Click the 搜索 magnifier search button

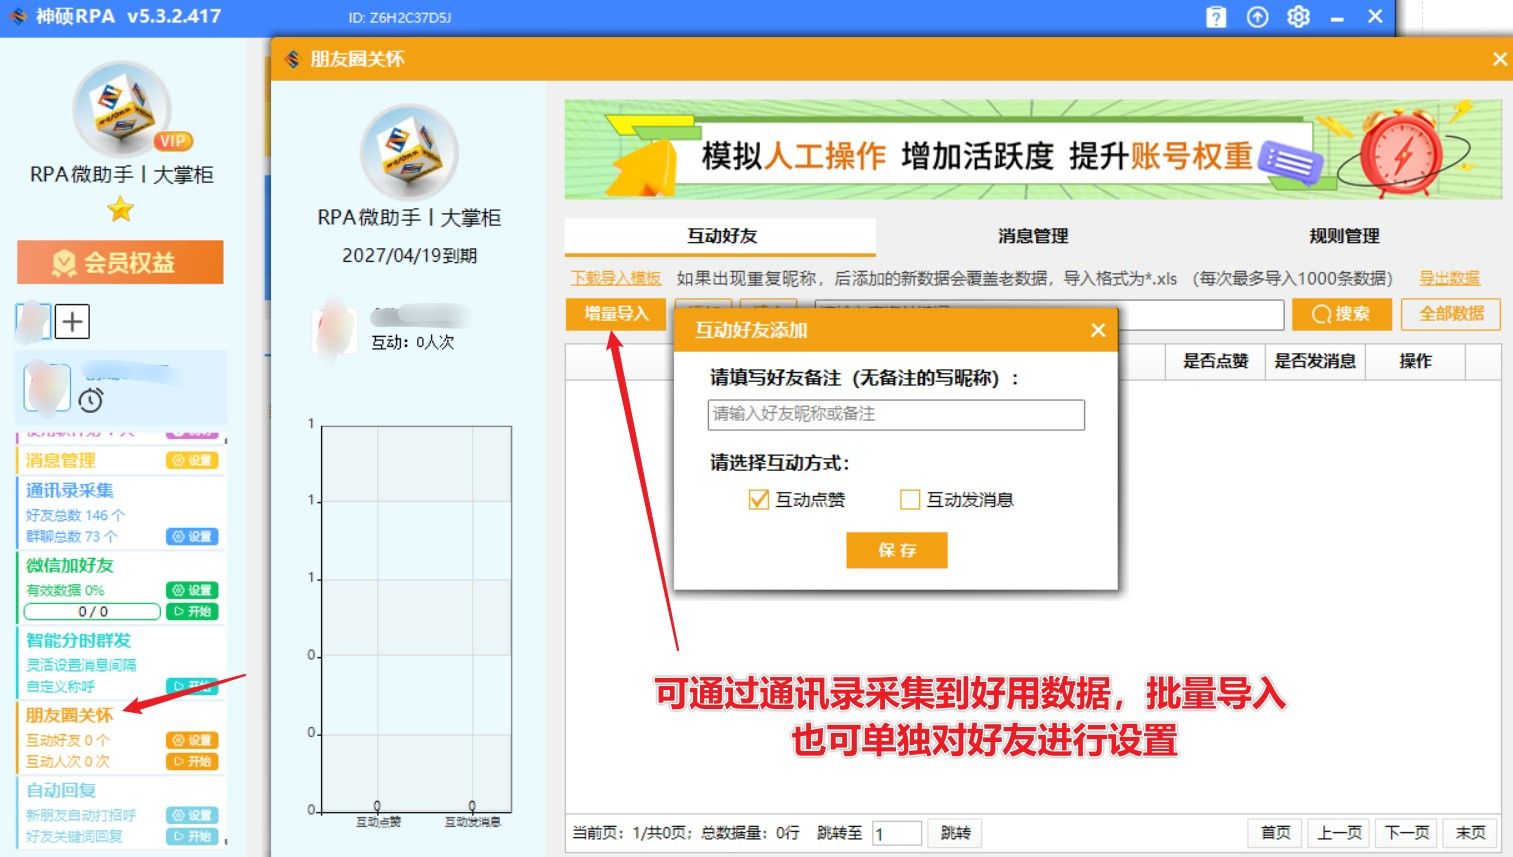tap(1341, 314)
